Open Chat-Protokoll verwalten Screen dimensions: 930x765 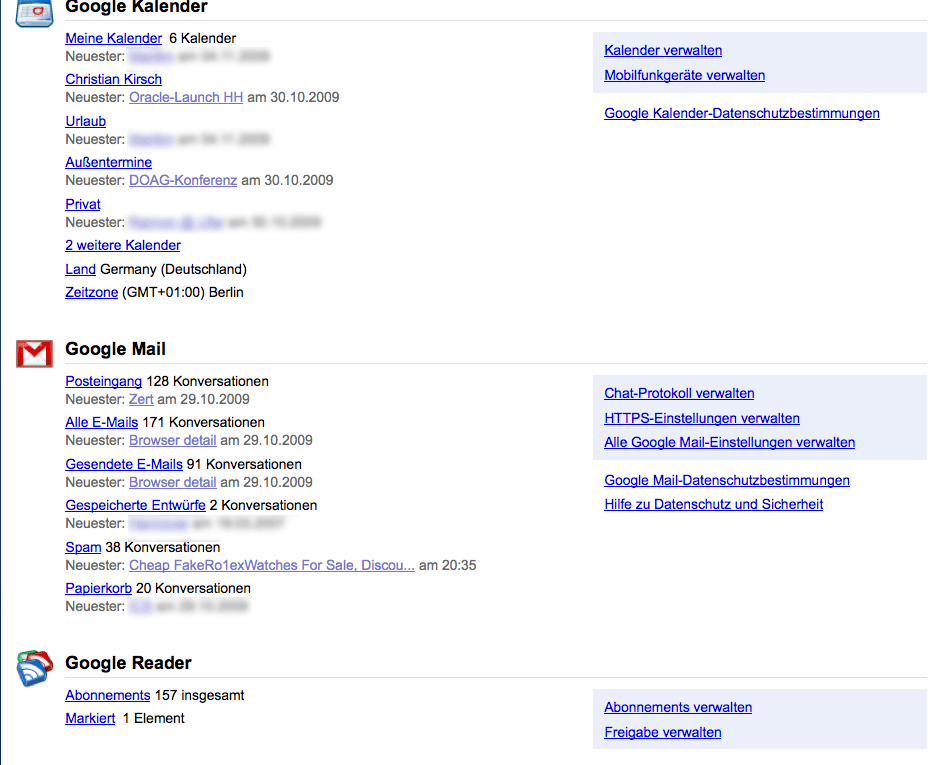pyautogui.click(x=679, y=393)
